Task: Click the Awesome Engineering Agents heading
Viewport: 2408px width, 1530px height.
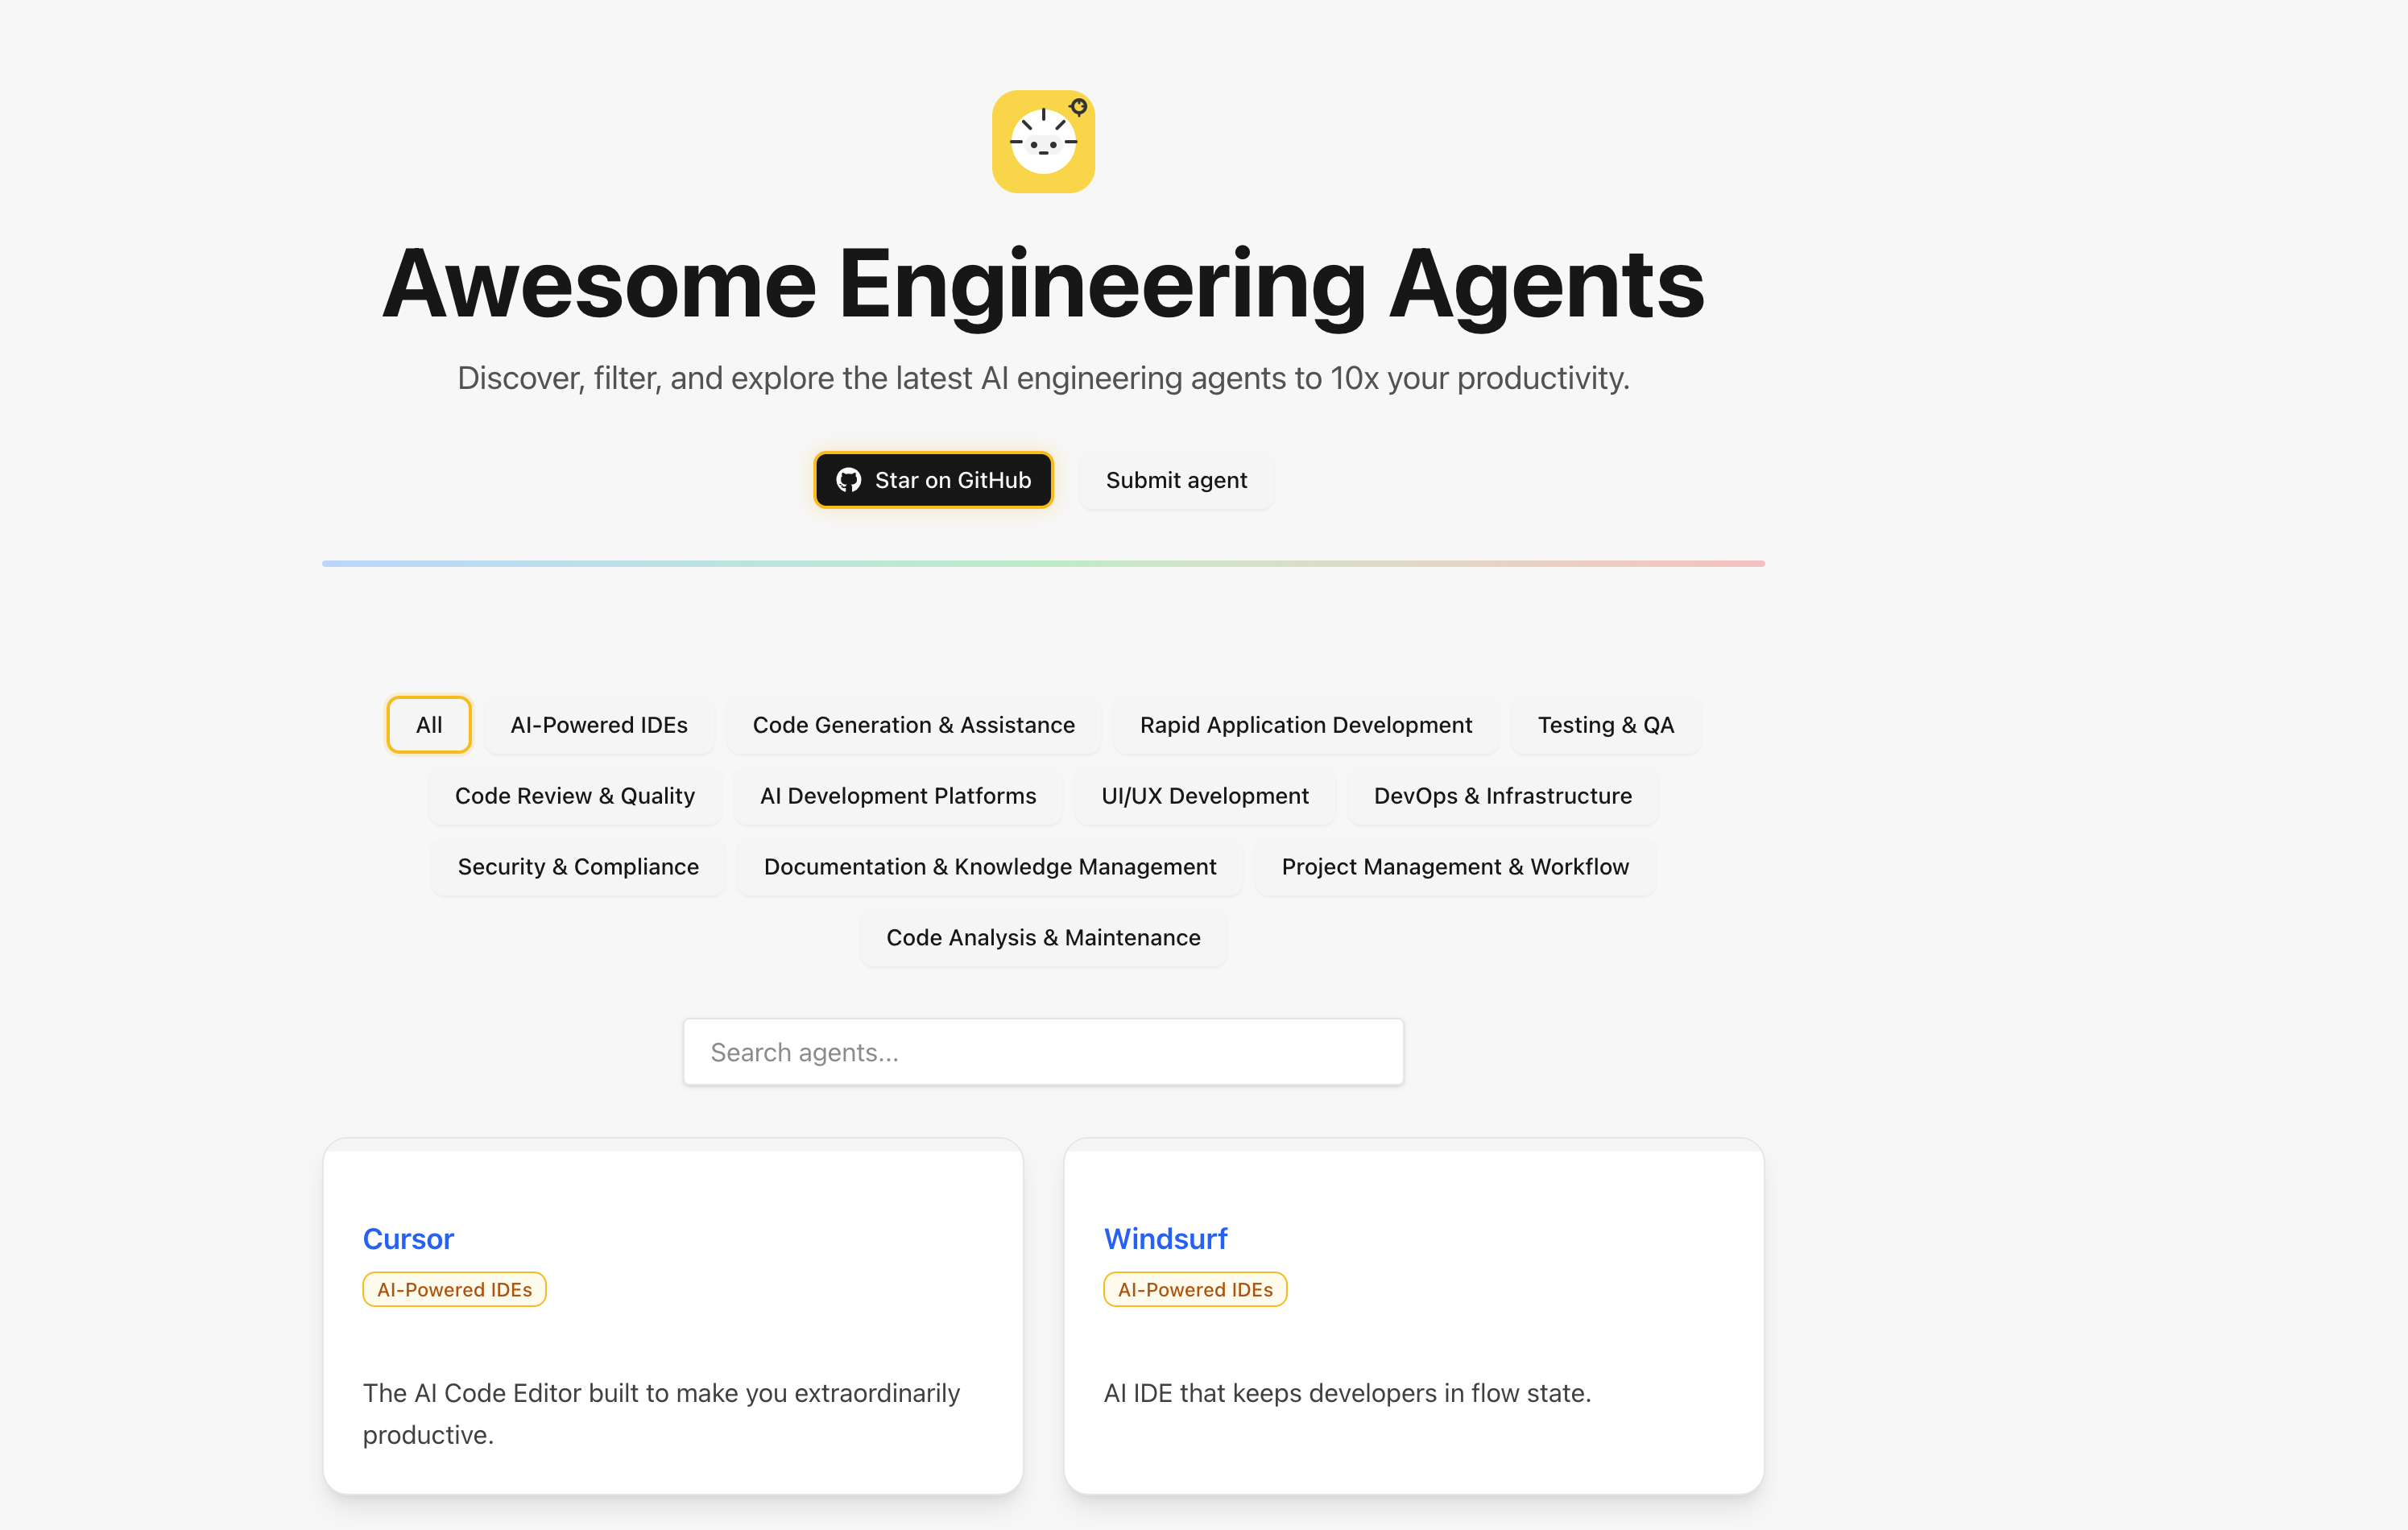Action: (1043, 285)
